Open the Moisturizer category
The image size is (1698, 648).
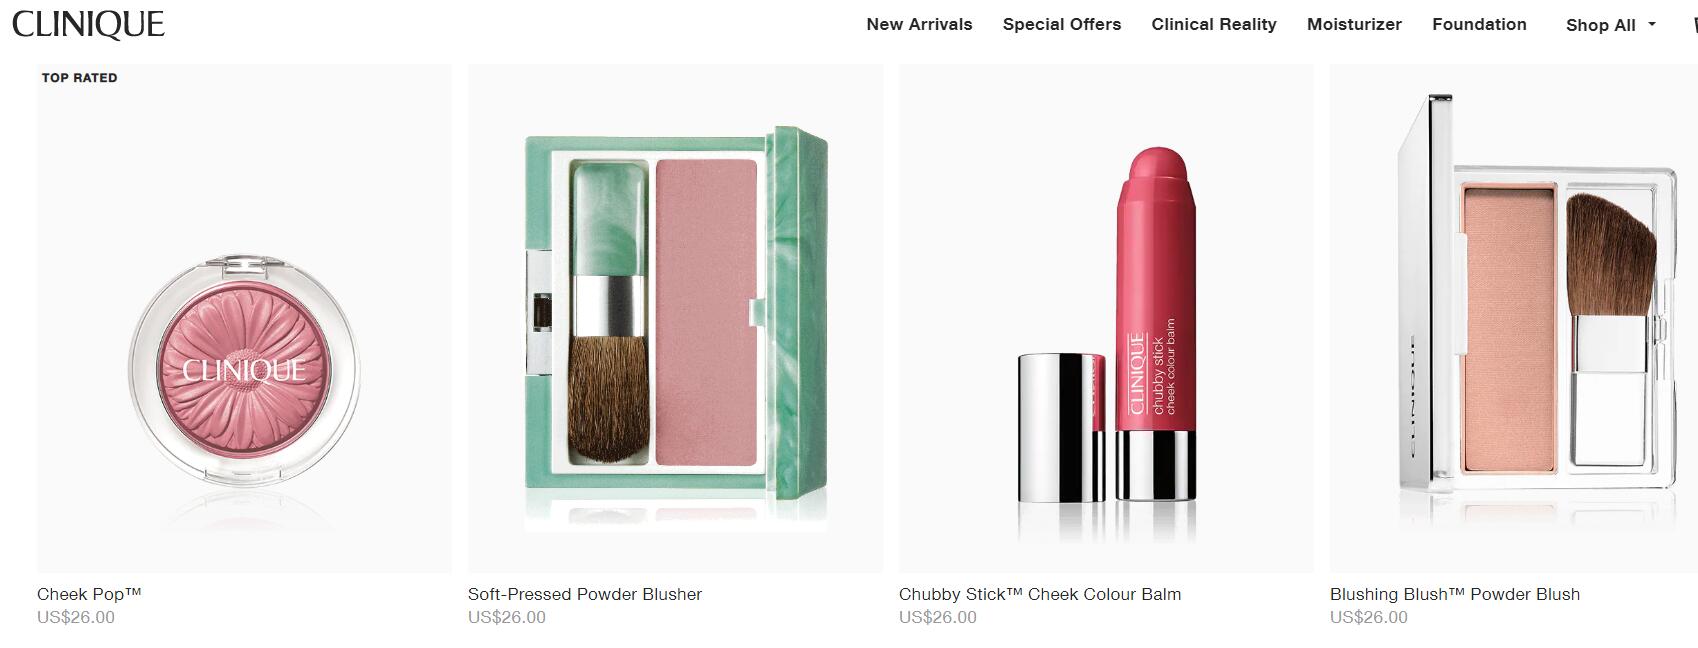(1354, 24)
